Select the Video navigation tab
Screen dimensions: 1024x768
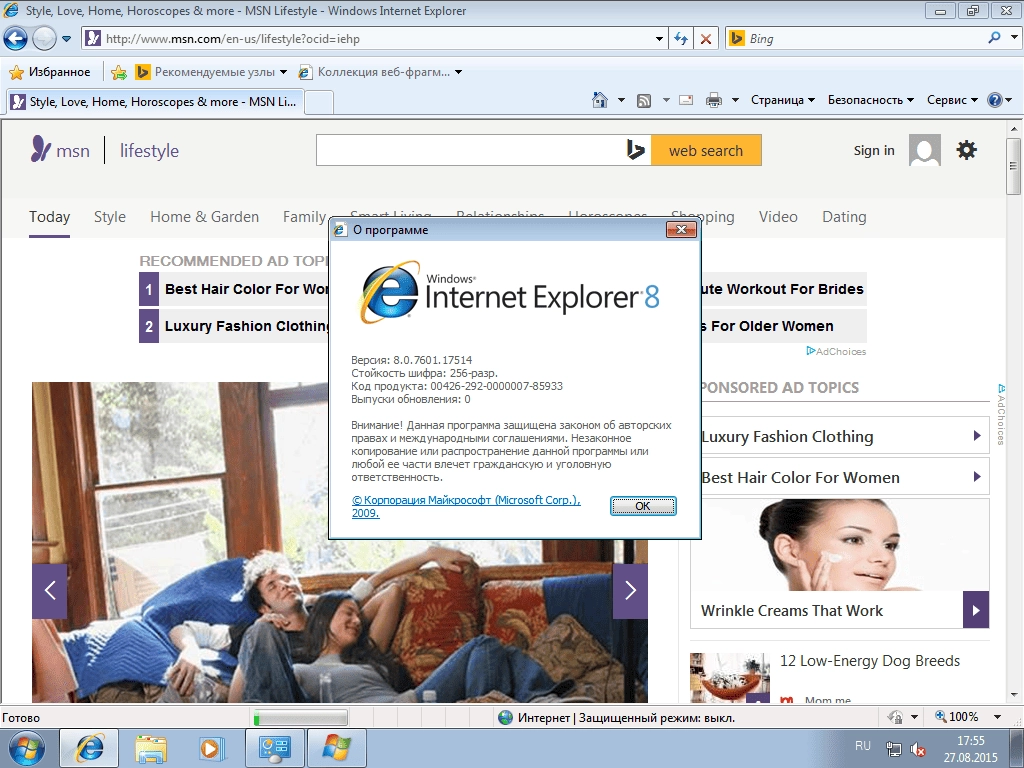778,217
